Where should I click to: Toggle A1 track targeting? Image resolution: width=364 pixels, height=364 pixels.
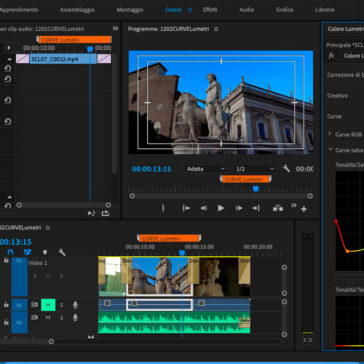19,305
